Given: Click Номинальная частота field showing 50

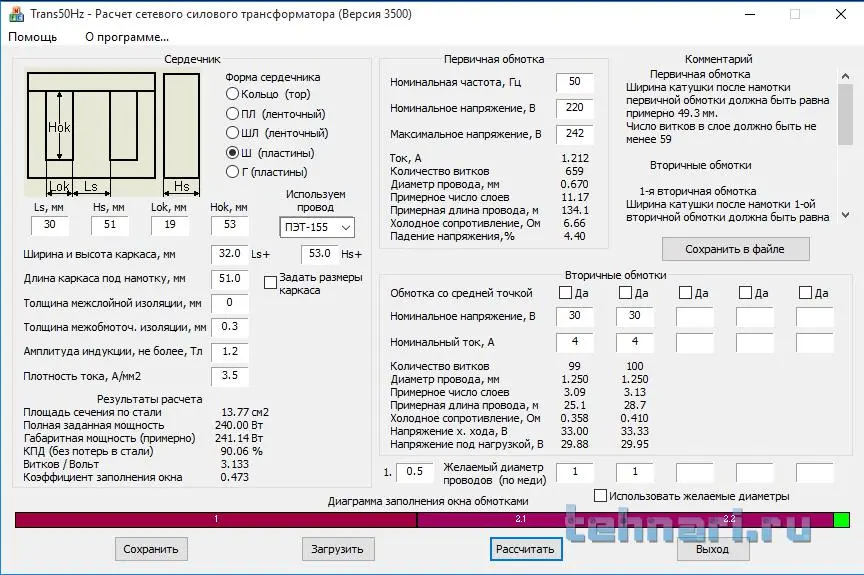Looking at the screenshot, I should [575, 82].
